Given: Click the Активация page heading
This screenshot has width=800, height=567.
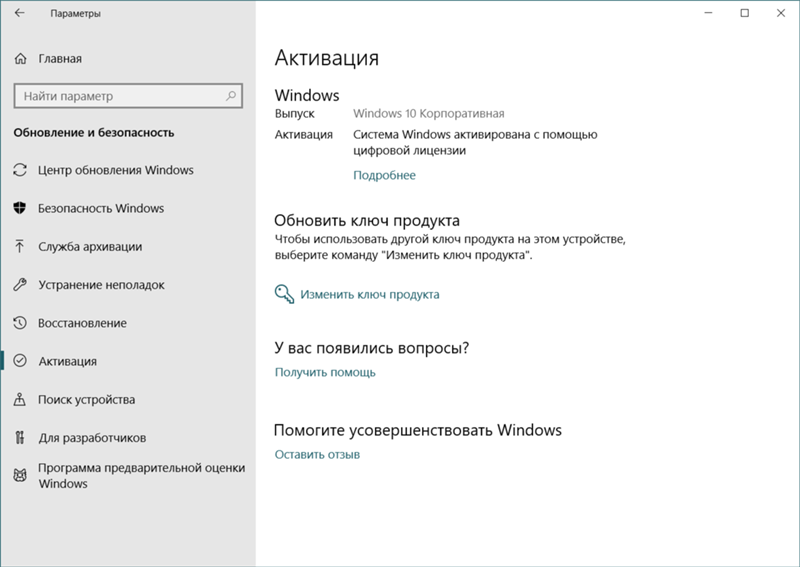Looking at the screenshot, I should 327,58.
